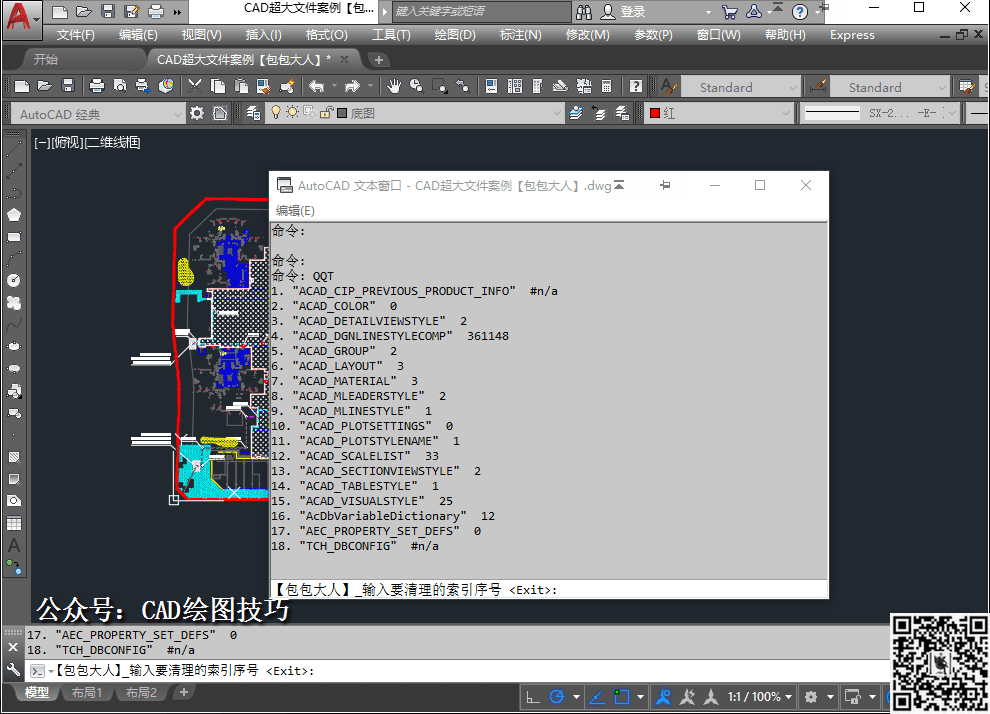Click the Cut scissors icon
990x714 pixels.
click(194, 86)
